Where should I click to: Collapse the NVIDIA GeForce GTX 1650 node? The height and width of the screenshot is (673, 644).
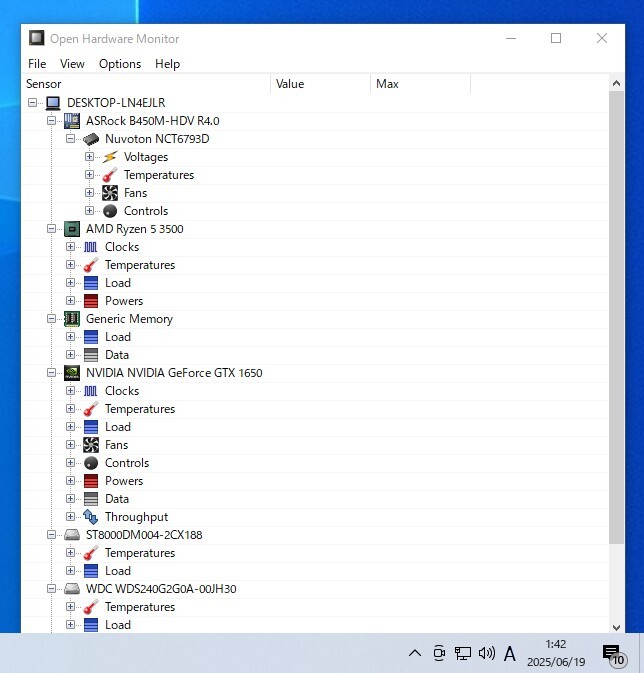(51, 373)
